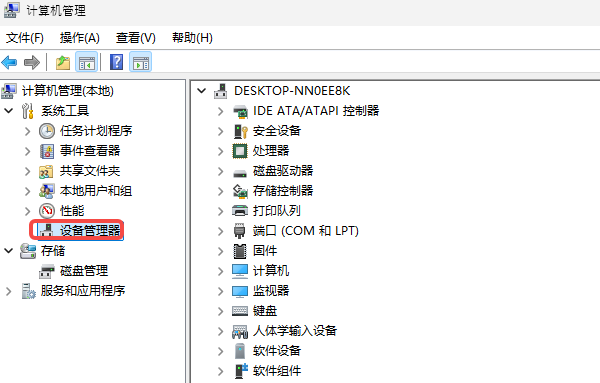Viewport: 600px width, 383px height.
Task: Open the 查看(V) menu
Action: pyautogui.click(x=136, y=38)
